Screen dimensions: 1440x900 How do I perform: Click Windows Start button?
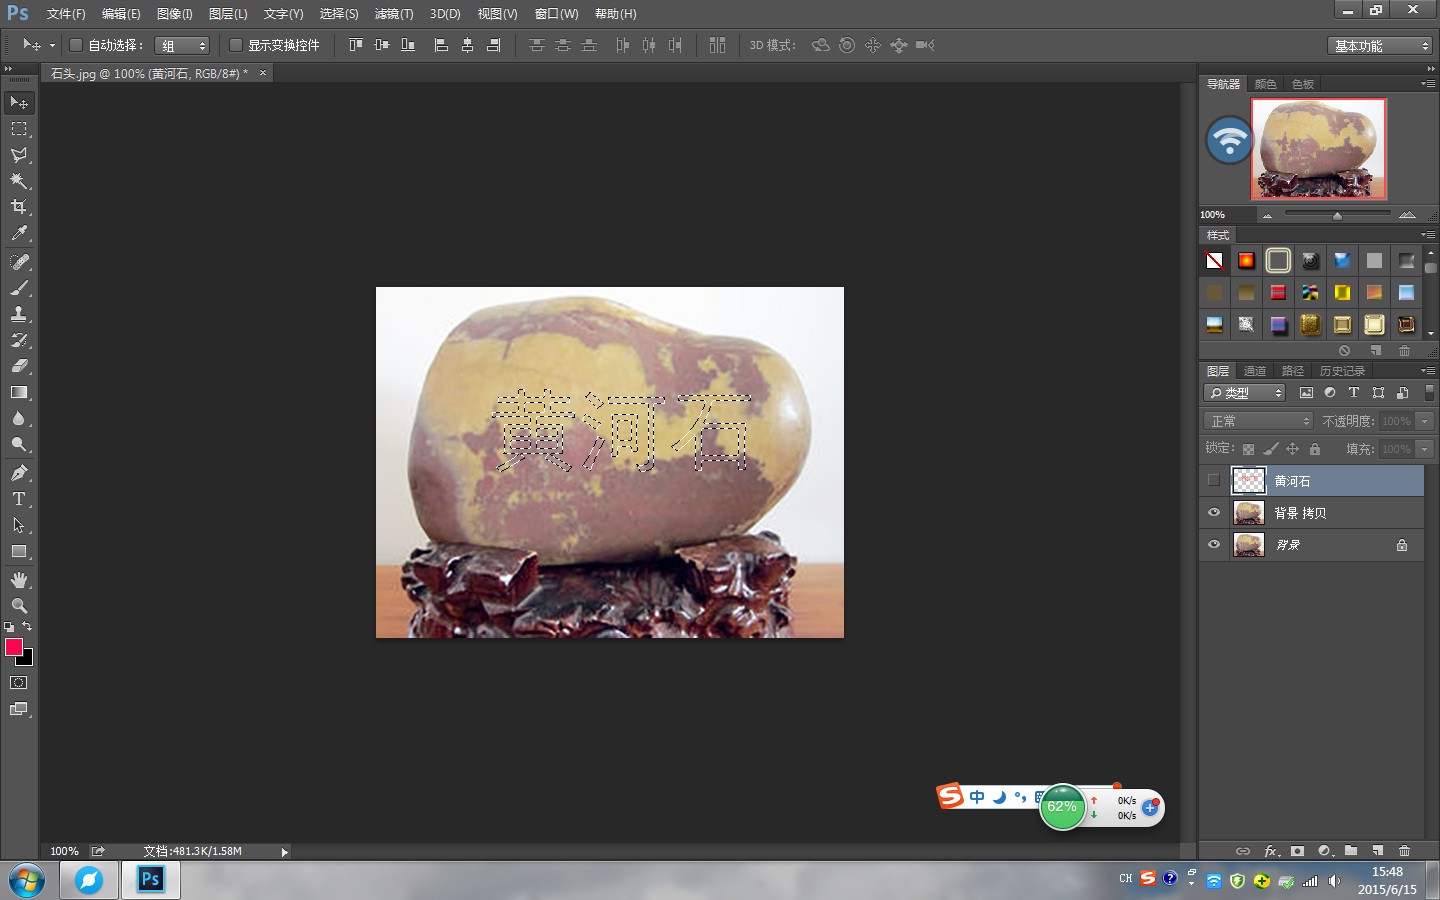pyautogui.click(x=27, y=881)
